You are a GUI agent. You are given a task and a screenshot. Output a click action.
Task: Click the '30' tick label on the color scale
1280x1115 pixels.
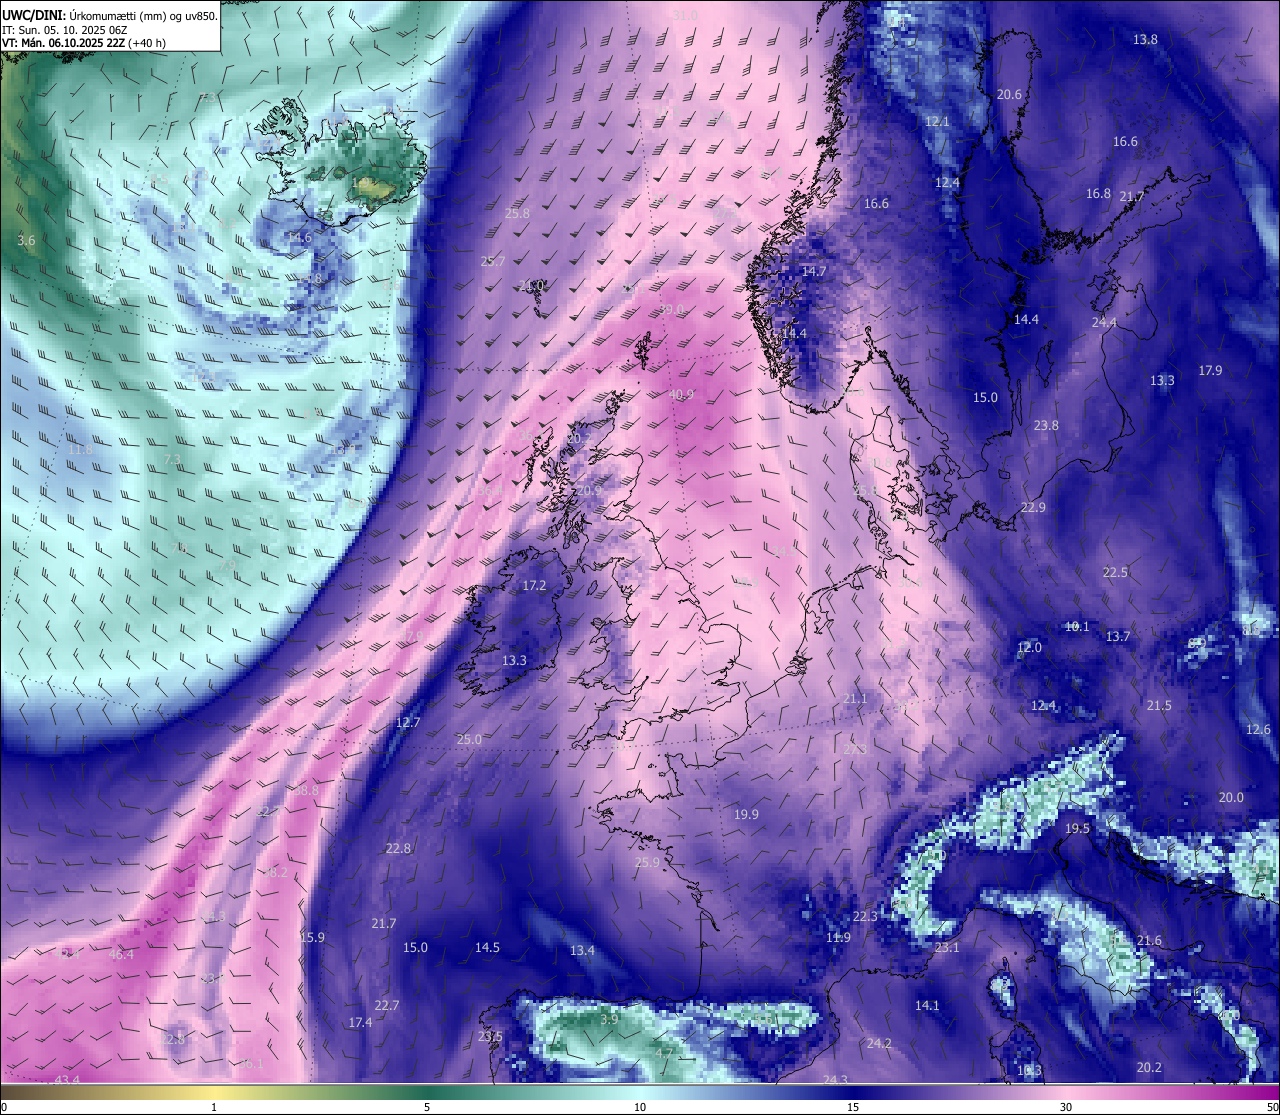click(x=1066, y=1107)
